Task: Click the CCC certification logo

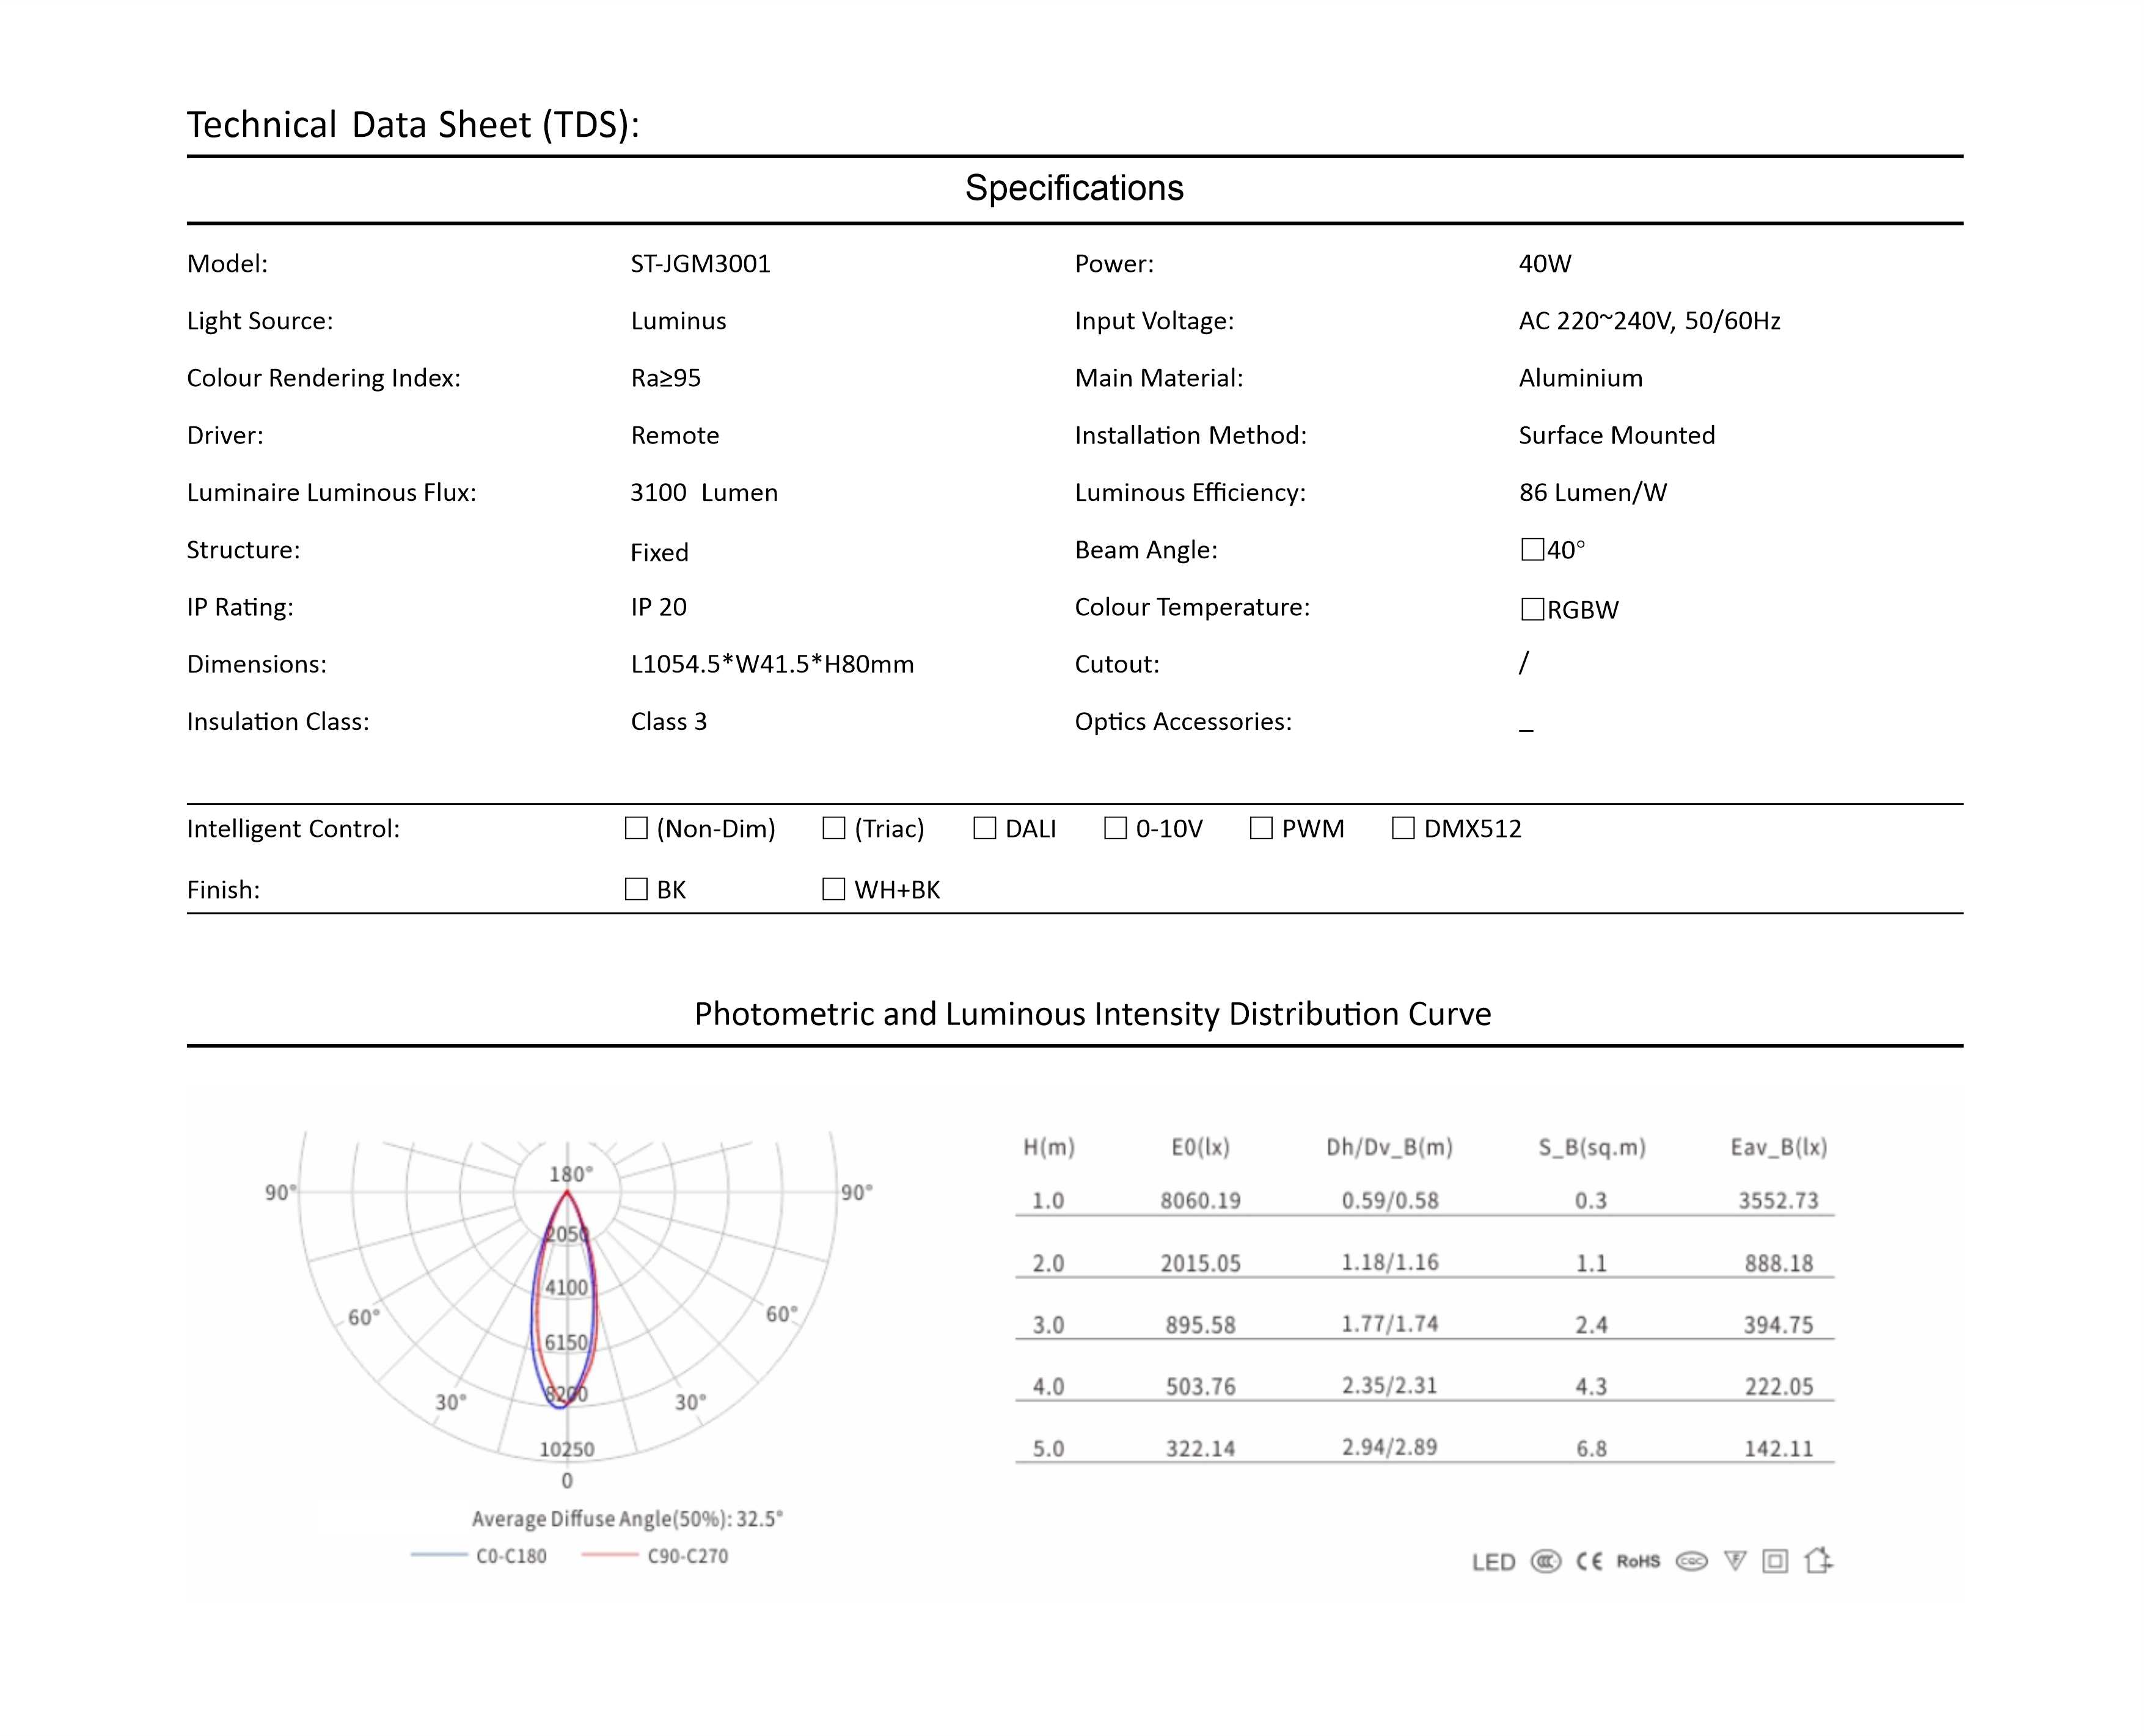Action: click(1545, 1561)
